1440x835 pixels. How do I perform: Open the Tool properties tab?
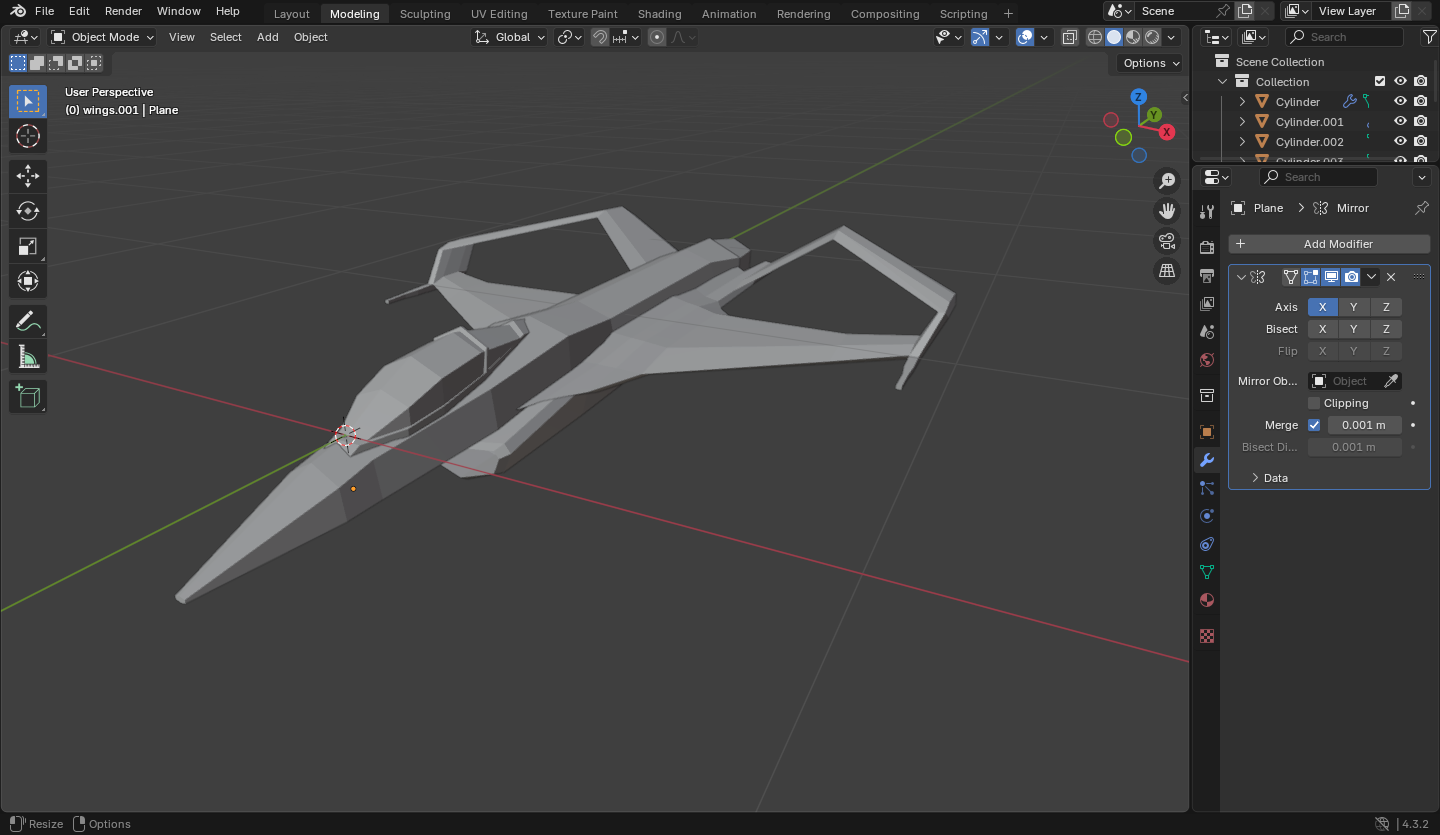coord(1207,212)
